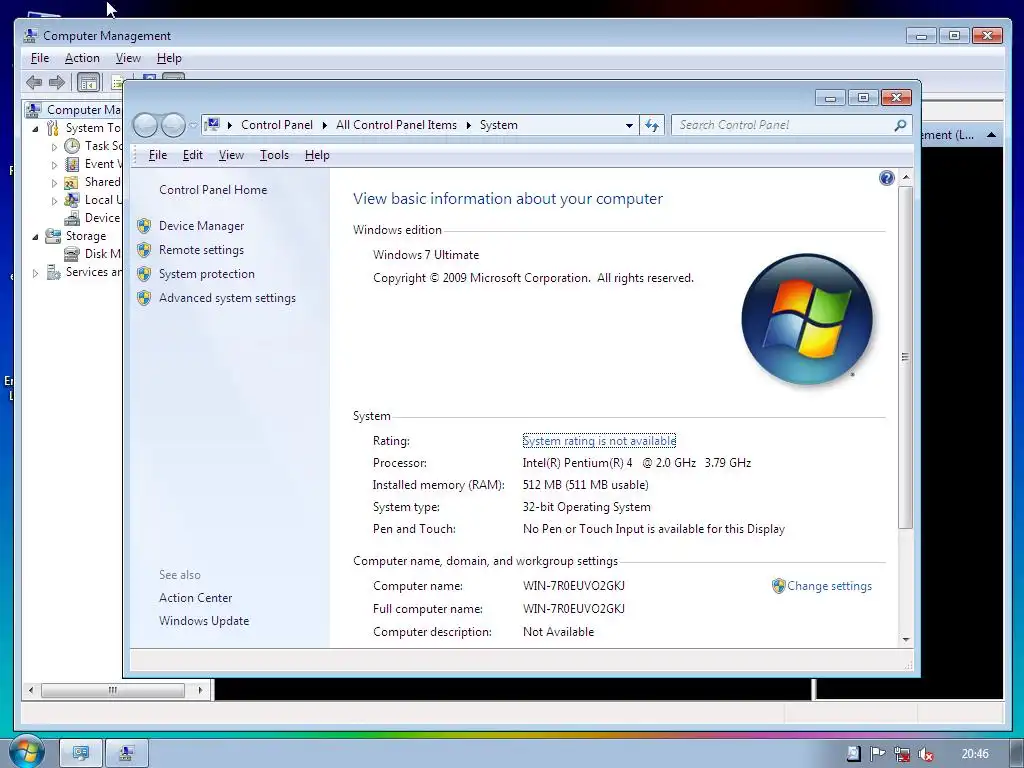Open the Remote settings link
Image resolution: width=1024 pixels, height=768 pixels.
[201, 250]
